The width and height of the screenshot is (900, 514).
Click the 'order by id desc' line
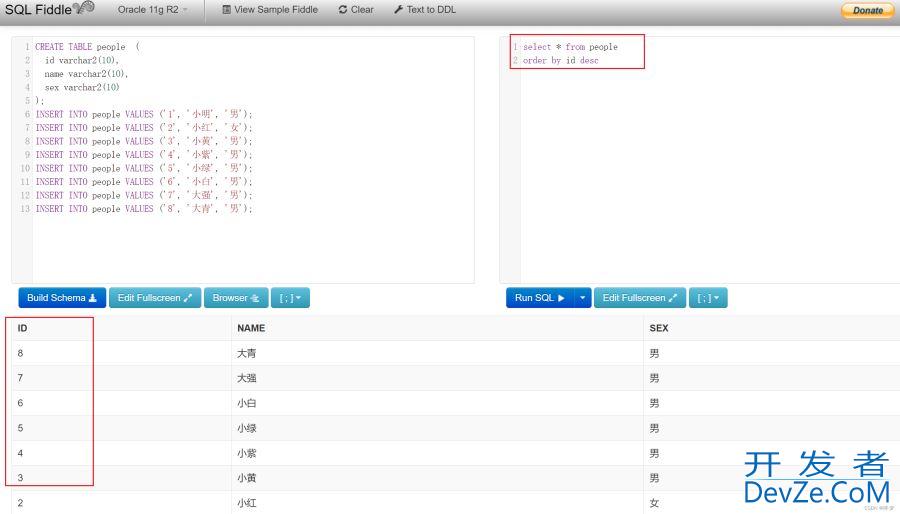[560, 60]
